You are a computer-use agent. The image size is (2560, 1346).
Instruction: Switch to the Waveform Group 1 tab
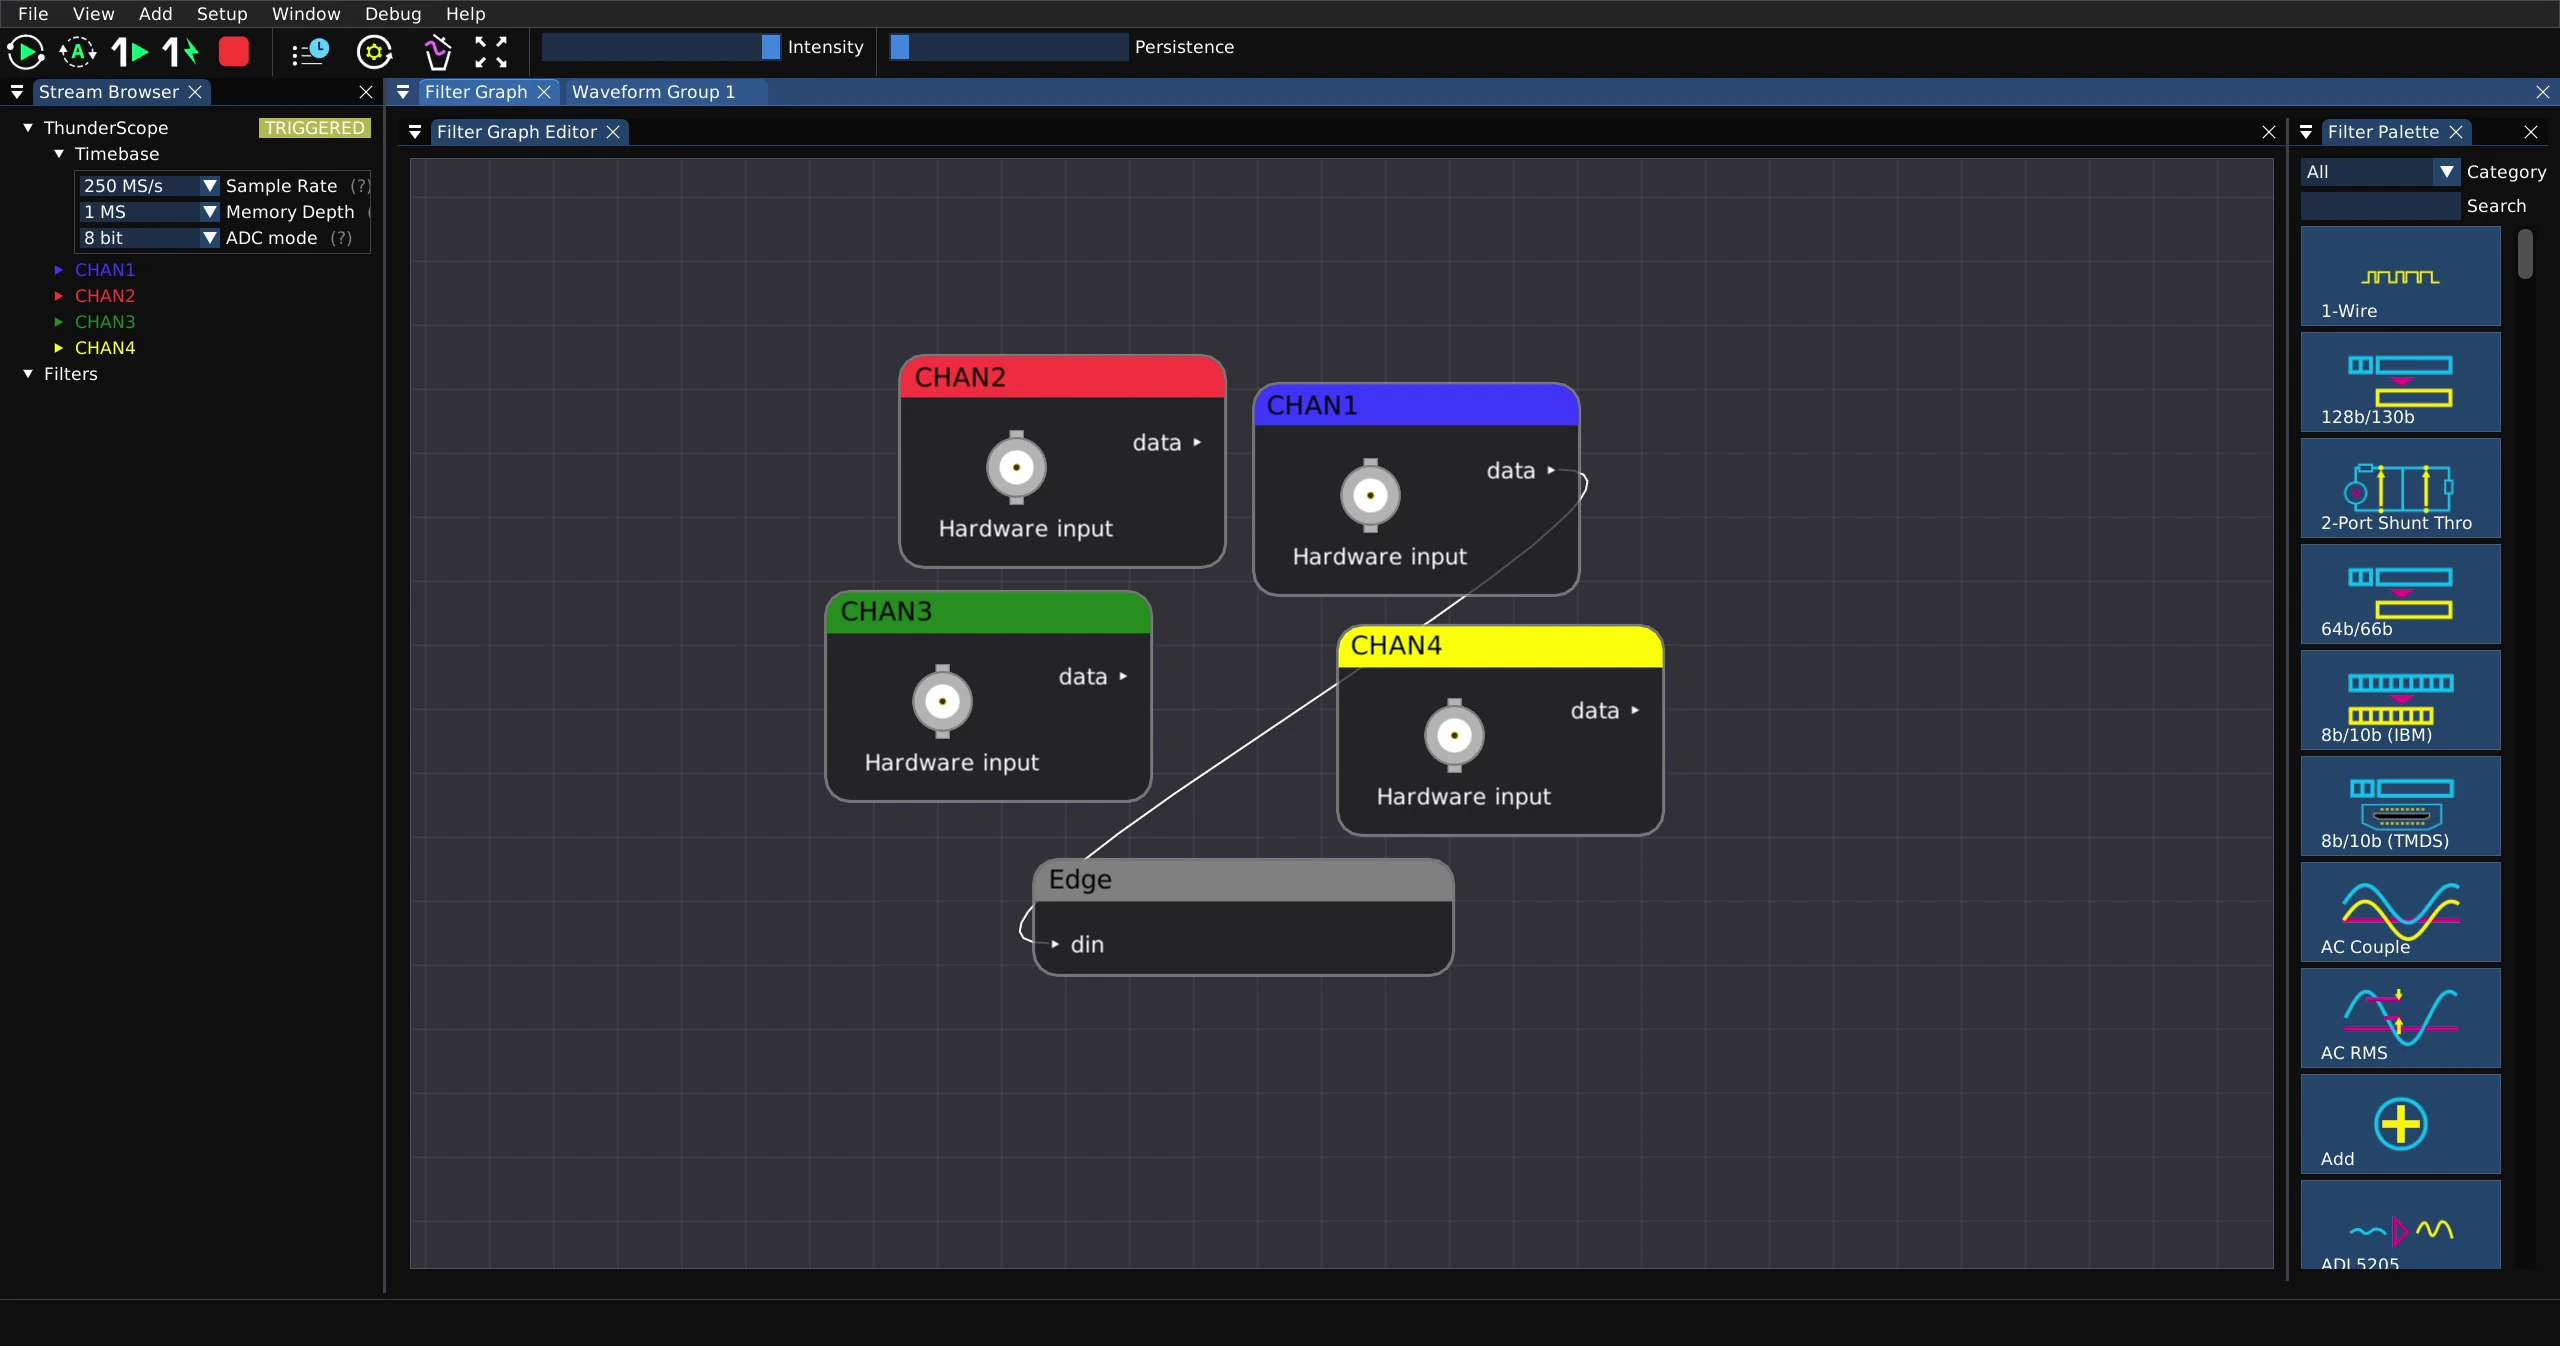pyautogui.click(x=653, y=92)
